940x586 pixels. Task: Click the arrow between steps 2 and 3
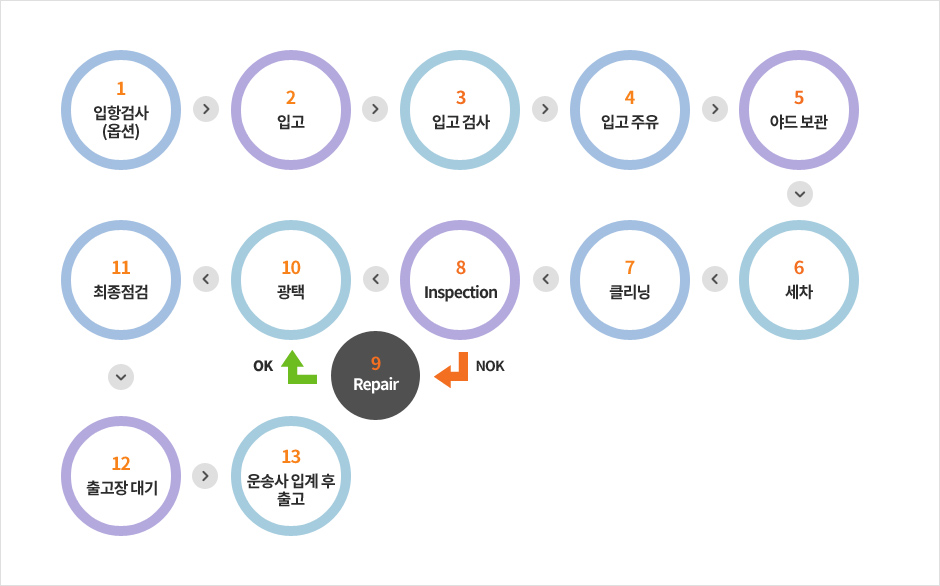[x=375, y=109]
